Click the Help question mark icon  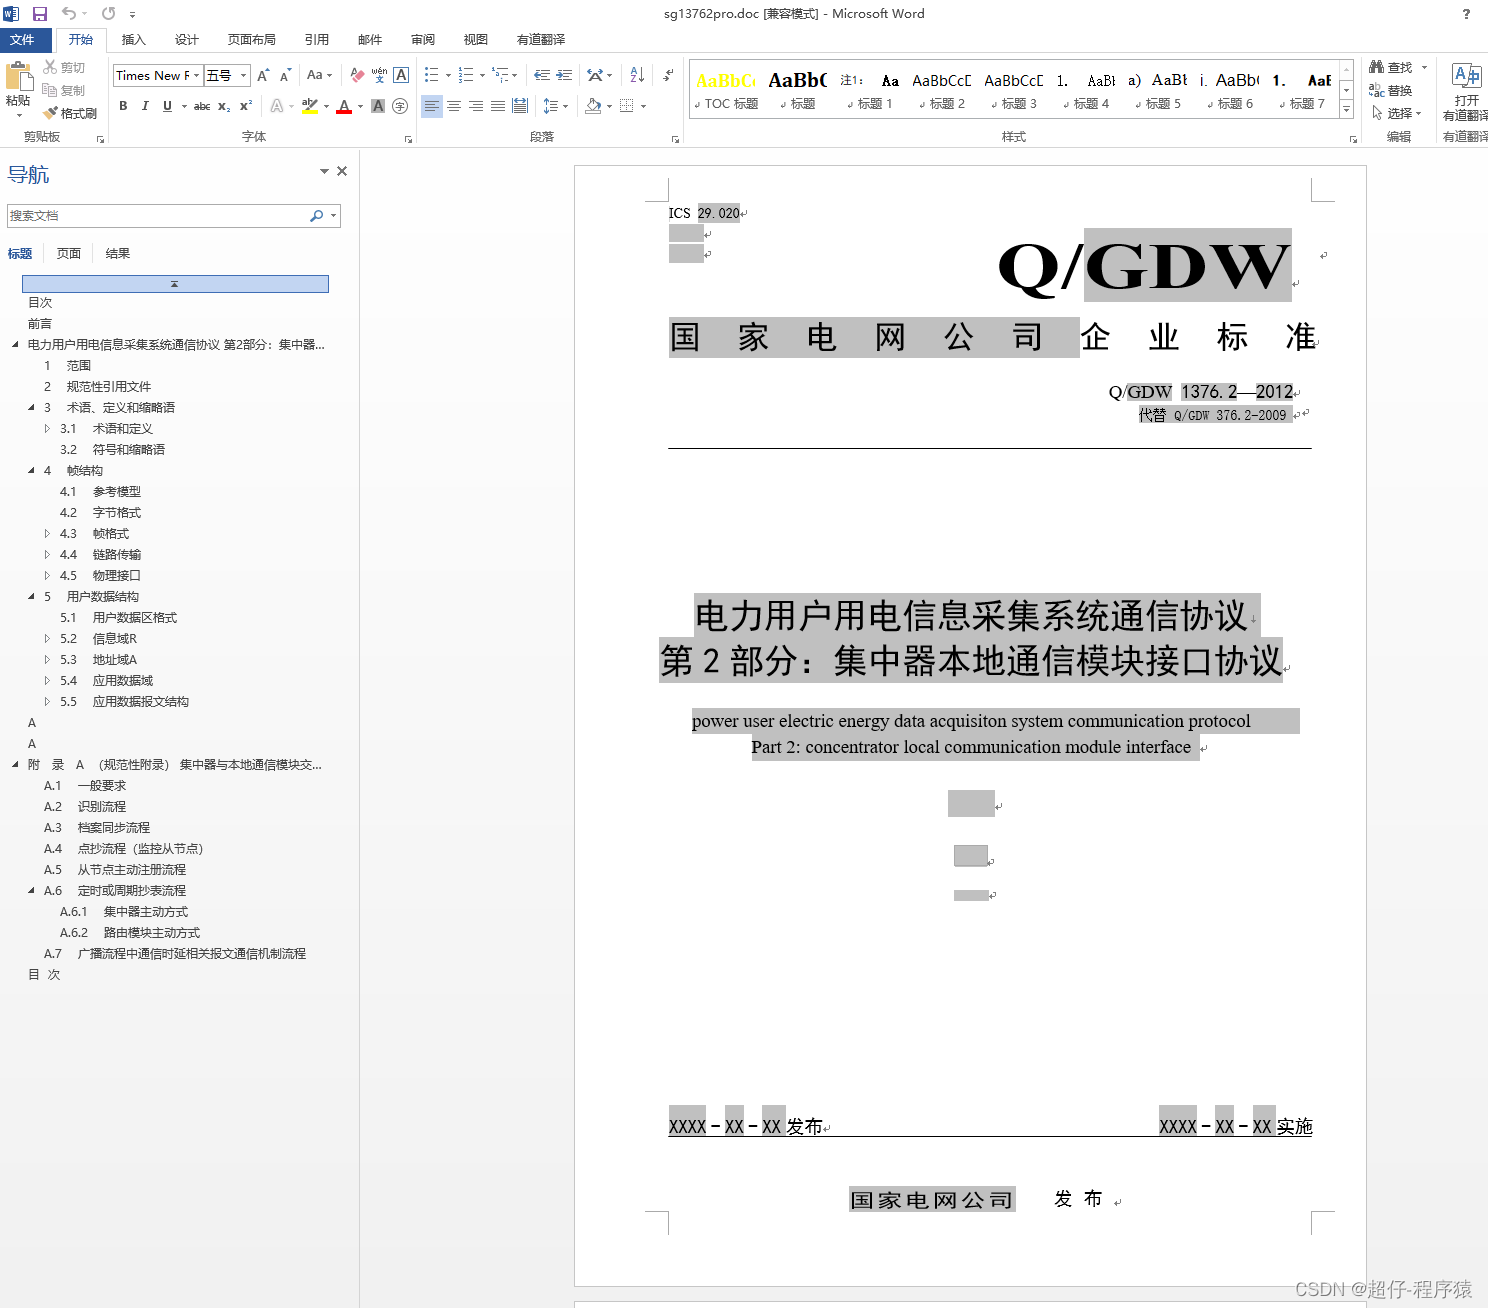(1466, 14)
